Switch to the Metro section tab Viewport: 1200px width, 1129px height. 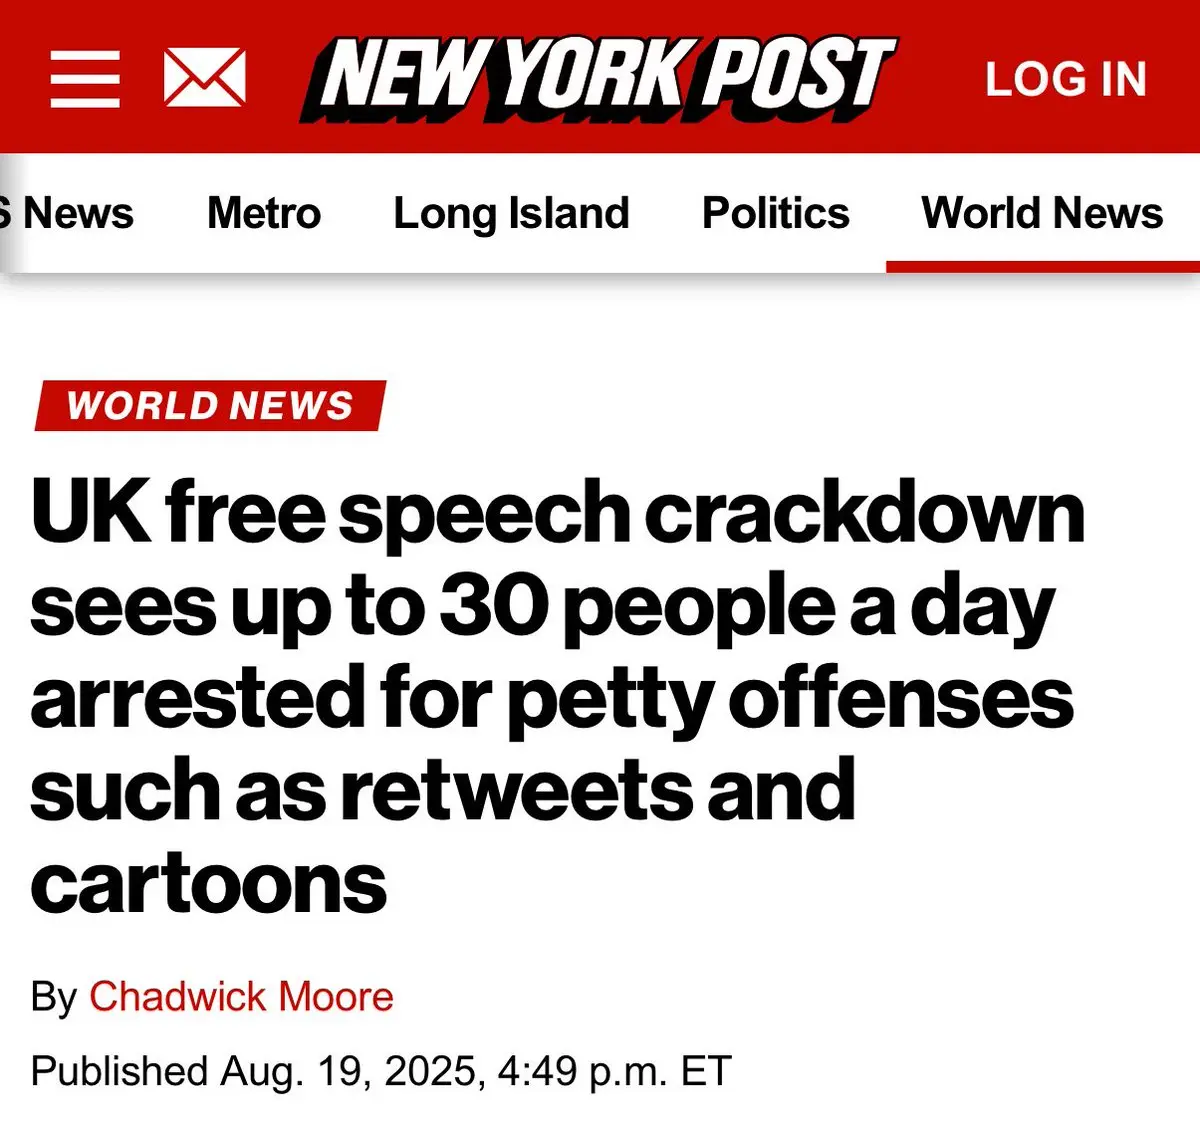(264, 213)
